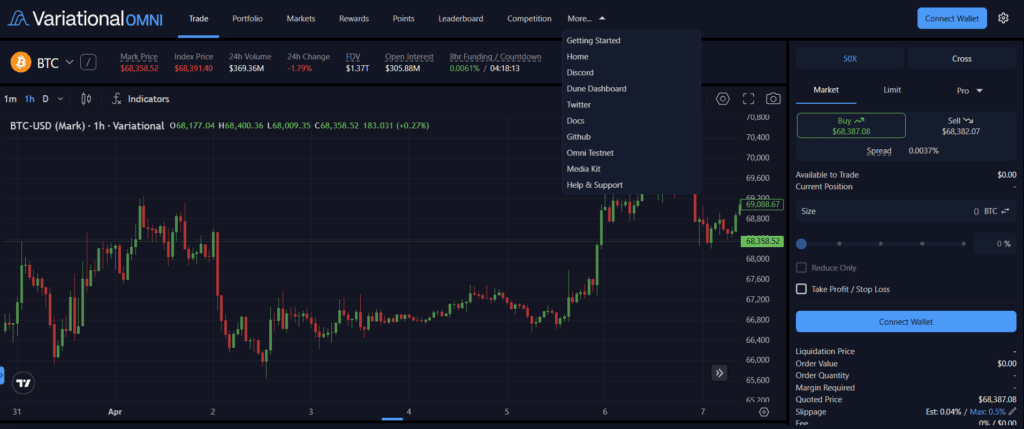
Task: Tick the Take Profit / Stop Loss checkbox
Action: [801, 289]
